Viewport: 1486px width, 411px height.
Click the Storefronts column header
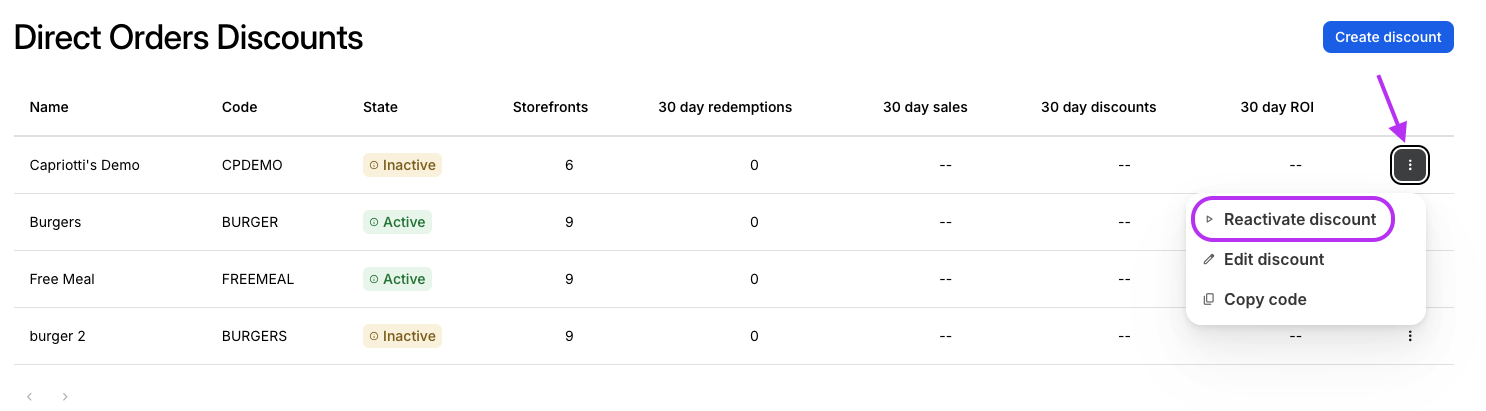point(550,107)
